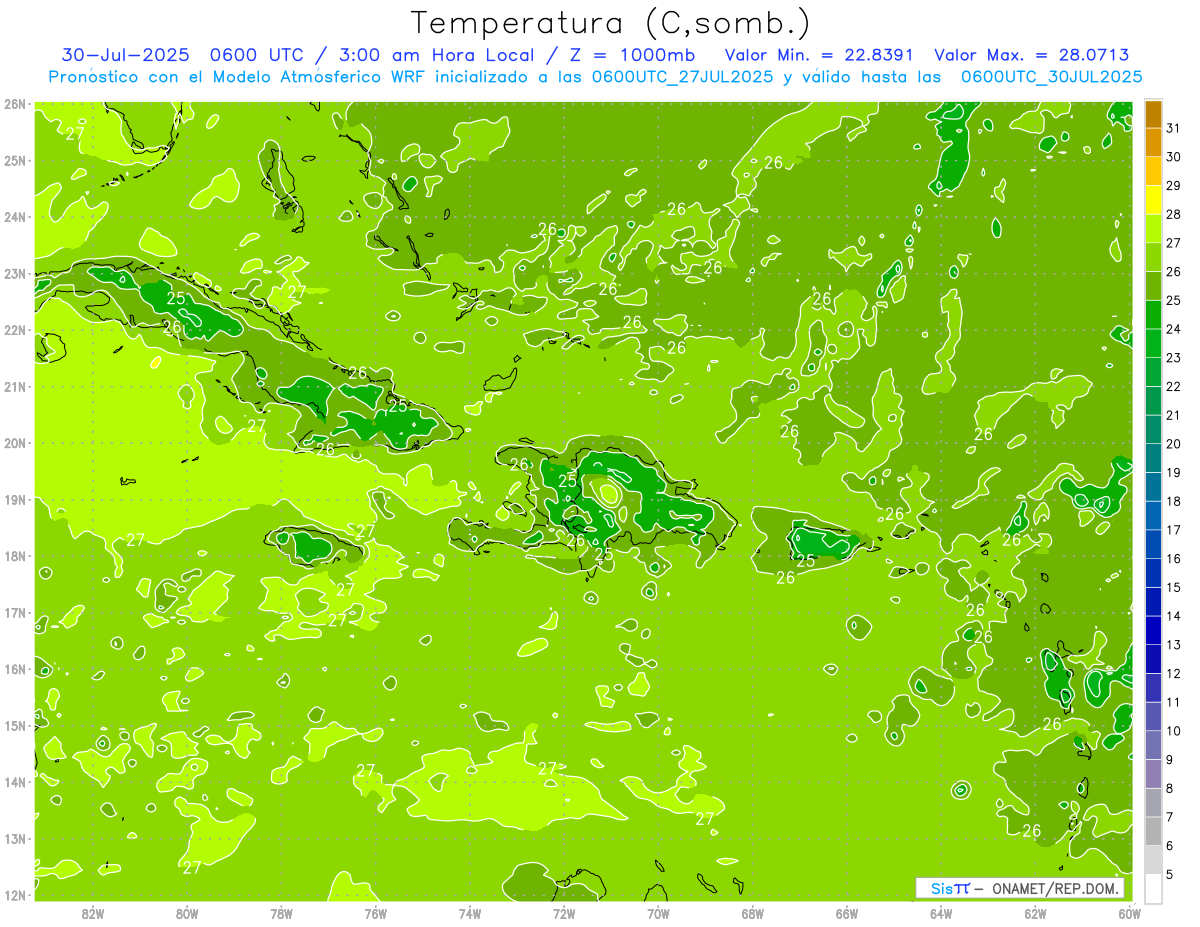Click longitude axis label "60W"
Image resolution: width=1200 pixels, height=927 pixels.
[1130, 914]
